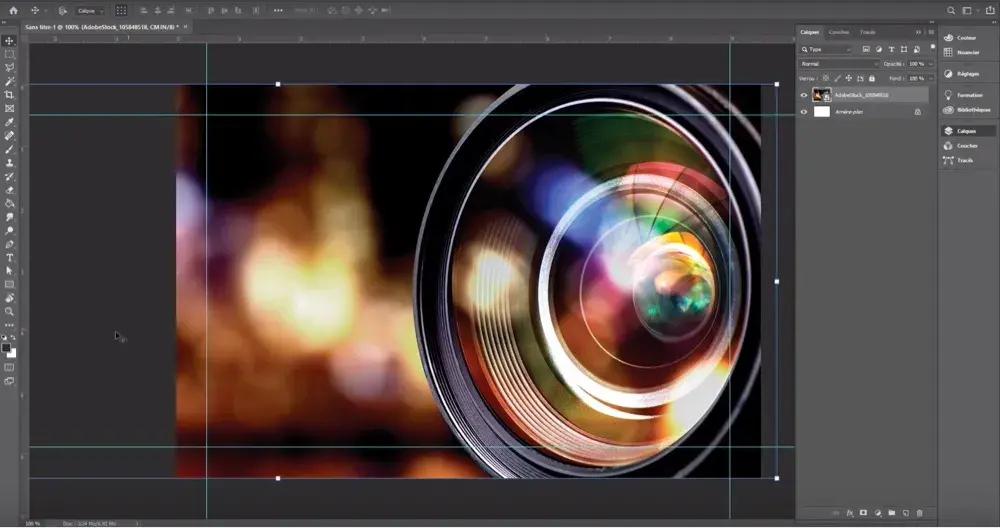Switch to the Couches tab
This screenshot has height=528, width=1000.
coord(839,32)
